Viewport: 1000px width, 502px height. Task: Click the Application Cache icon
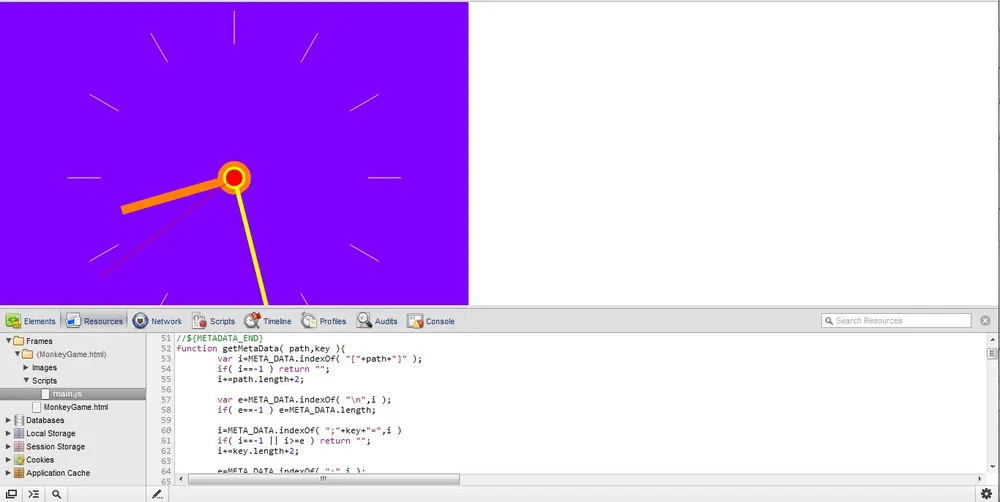click(x=18, y=473)
